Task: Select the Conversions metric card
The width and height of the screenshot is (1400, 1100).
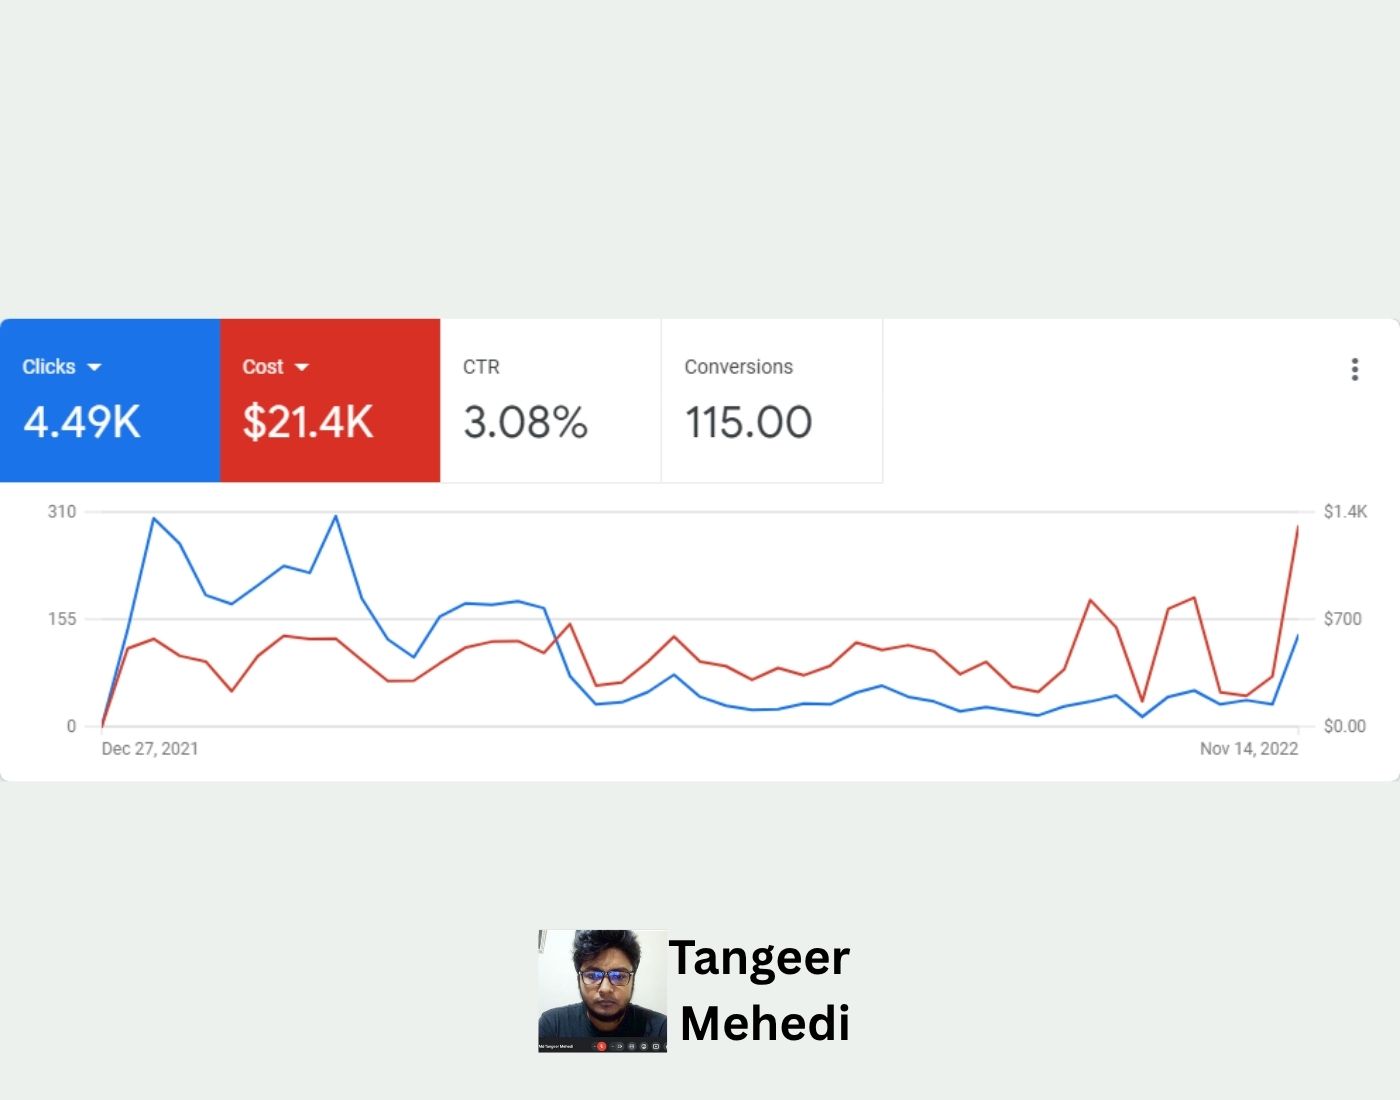Action: coord(771,400)
